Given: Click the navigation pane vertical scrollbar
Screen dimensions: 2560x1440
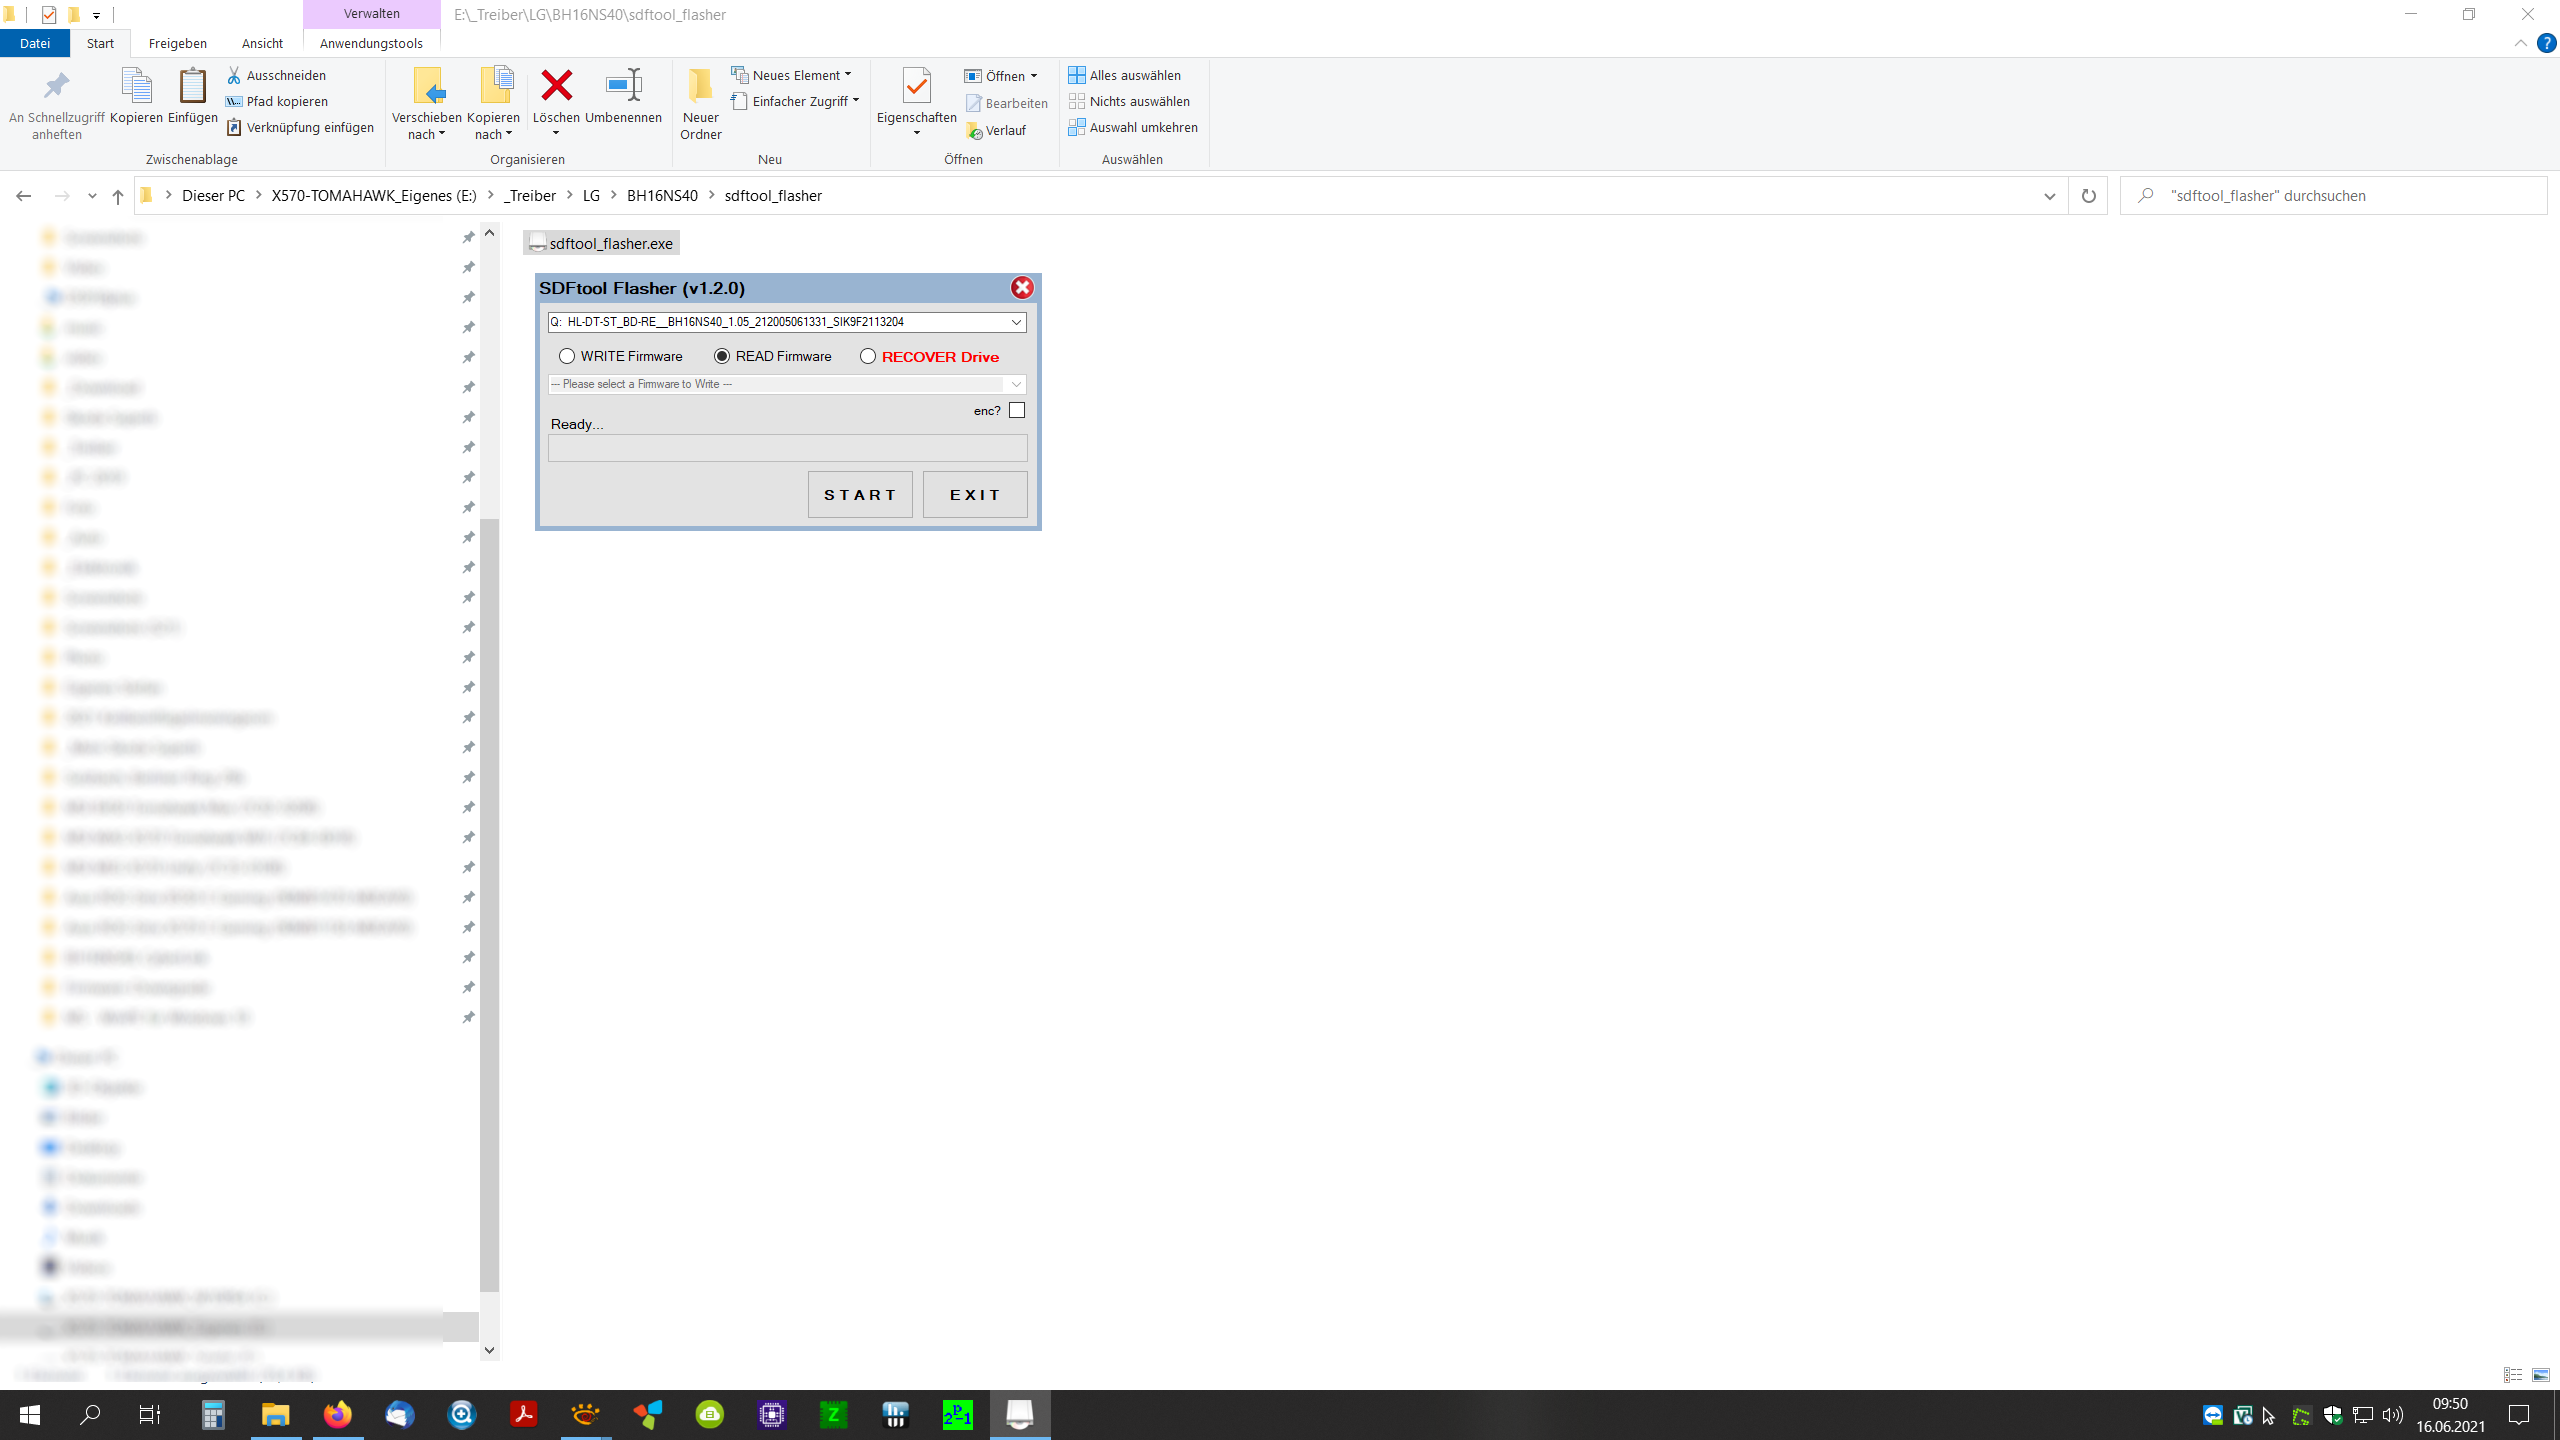Looking at the screenshot, I should pos(489,900).
